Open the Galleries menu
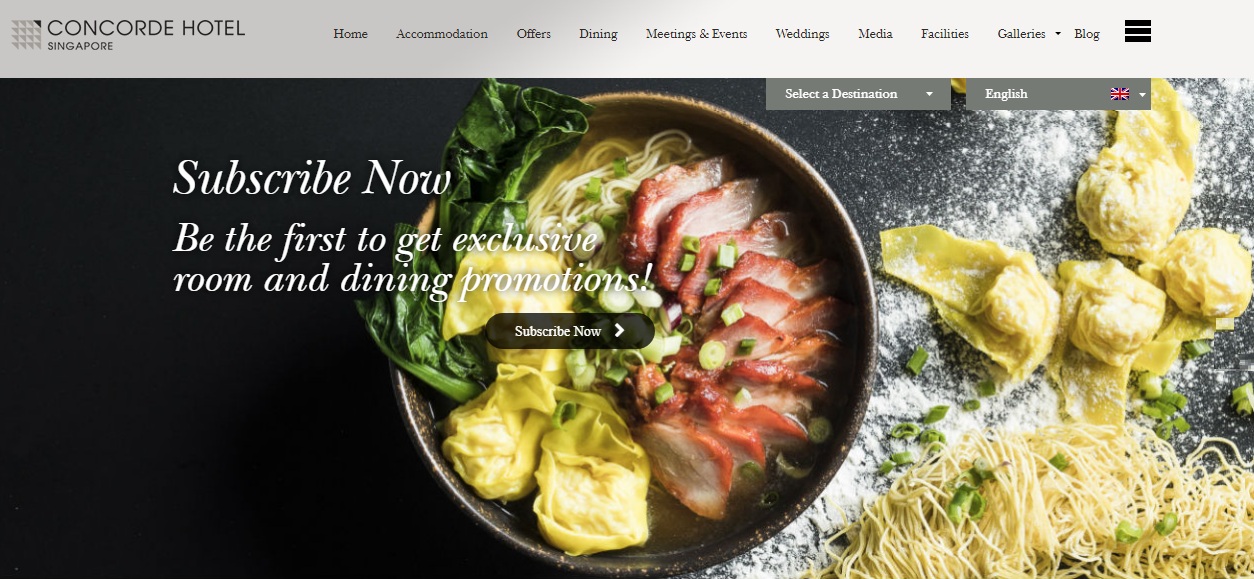Viewport: 1254px width, 579px height. [x=1021, y=34]
